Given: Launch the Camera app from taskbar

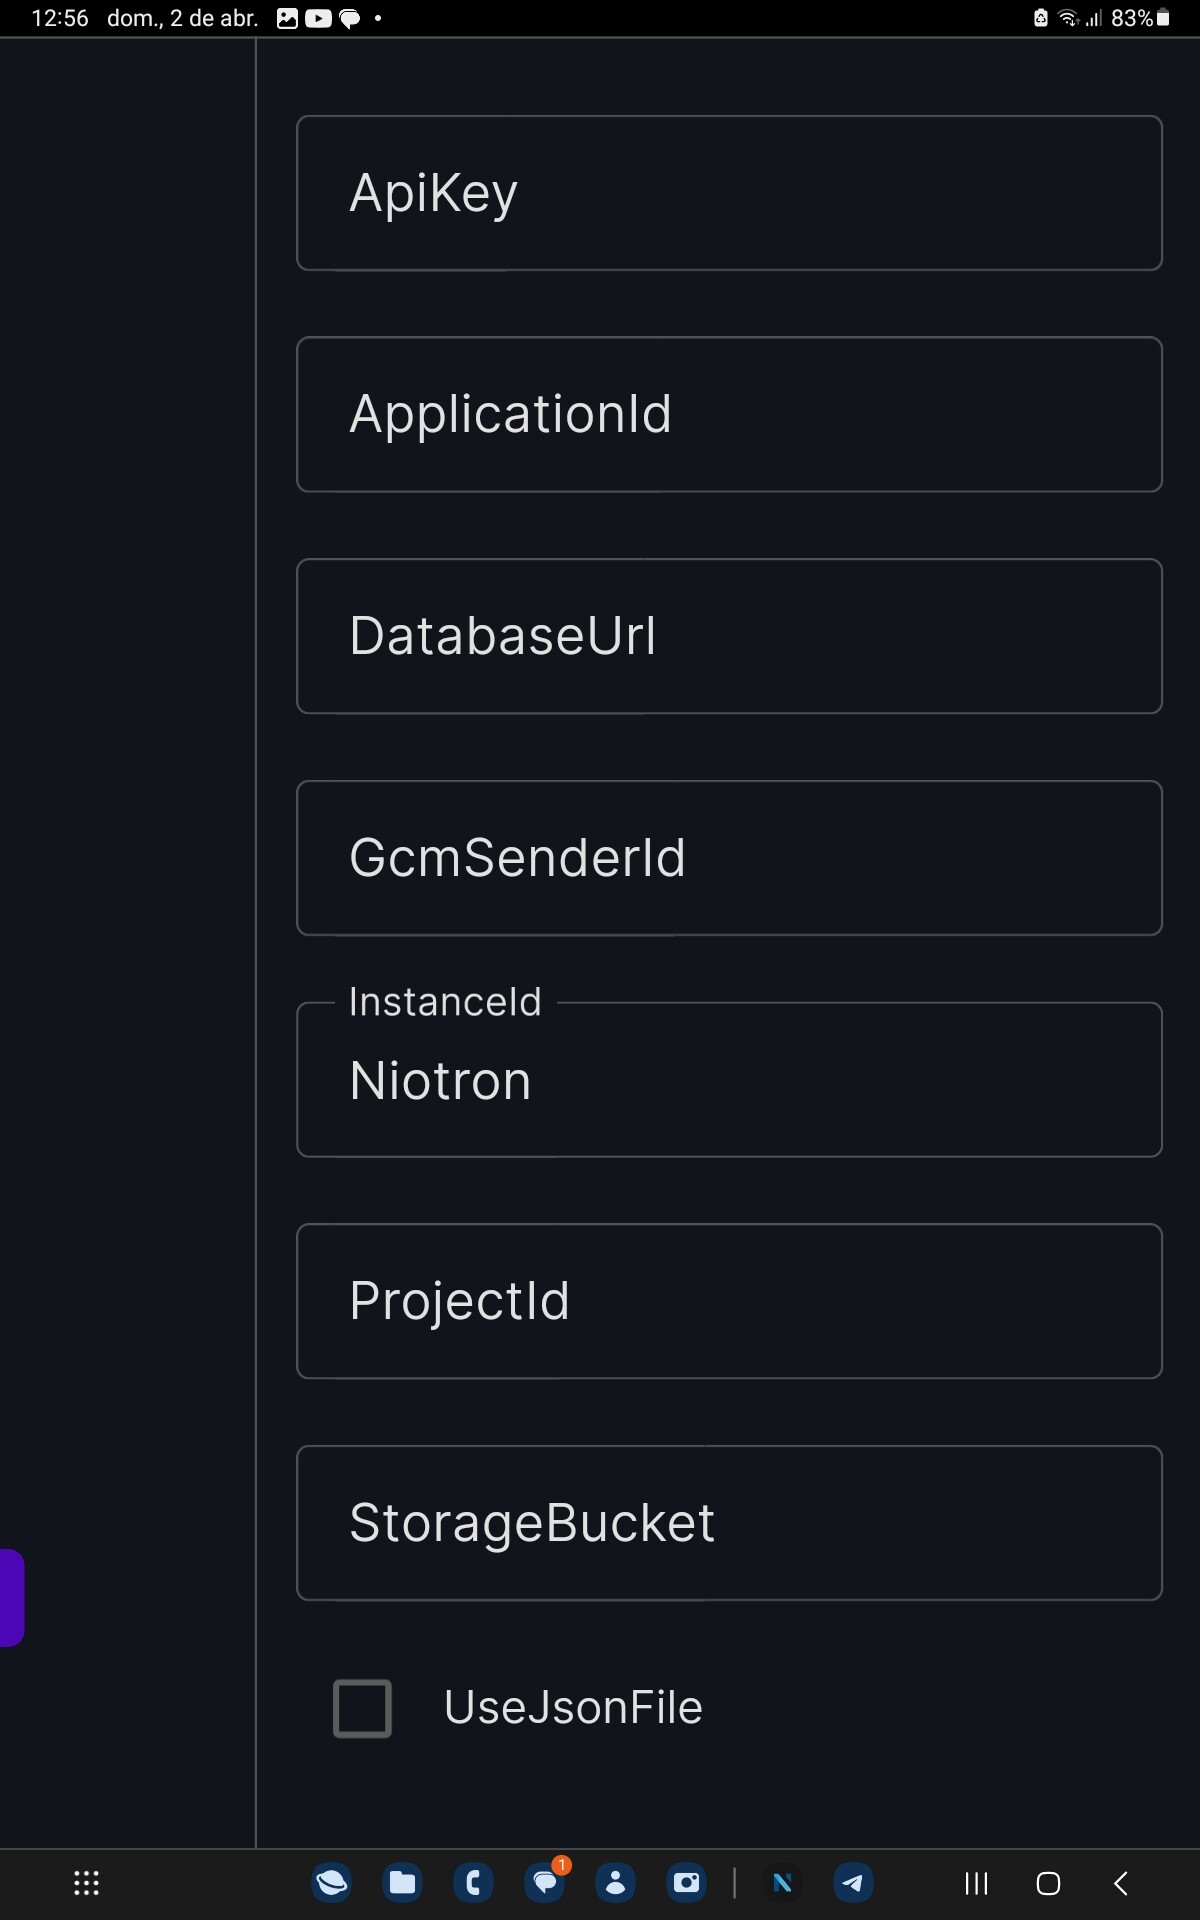Looking at the screenshot, I should [687, 1883].
